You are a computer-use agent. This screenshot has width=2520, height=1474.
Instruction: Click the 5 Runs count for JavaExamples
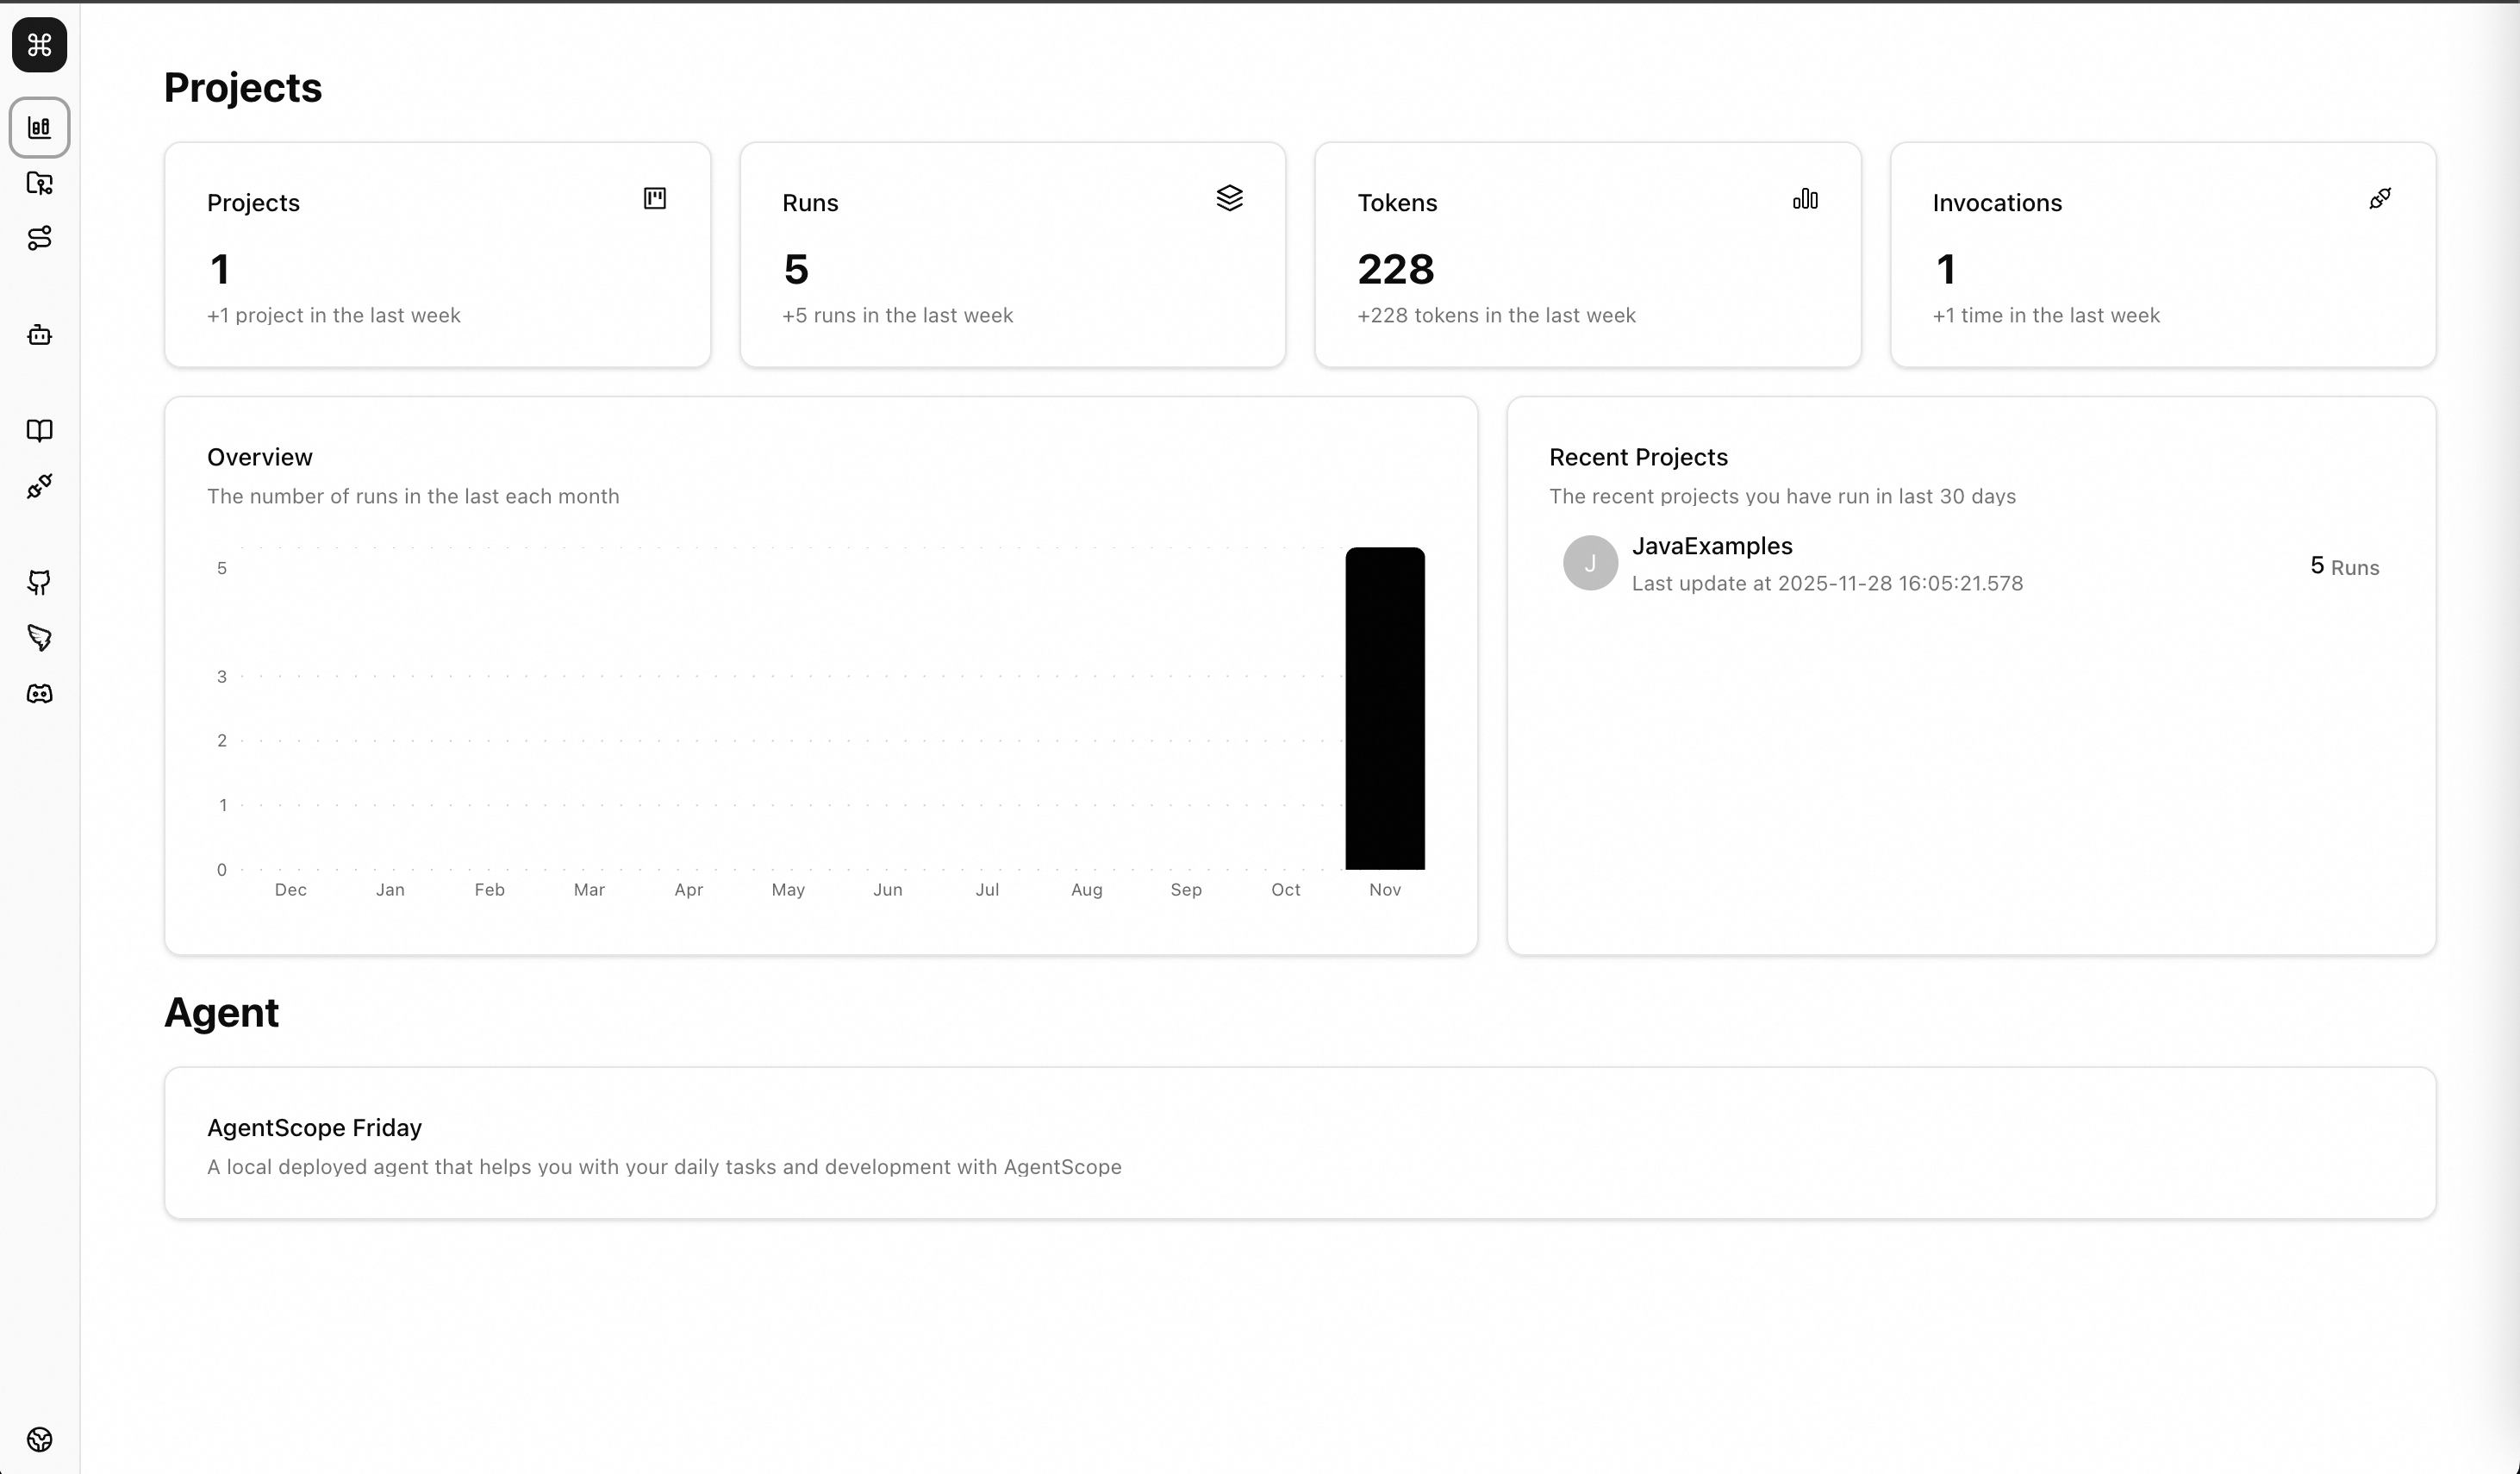[x=2344, y=566]
